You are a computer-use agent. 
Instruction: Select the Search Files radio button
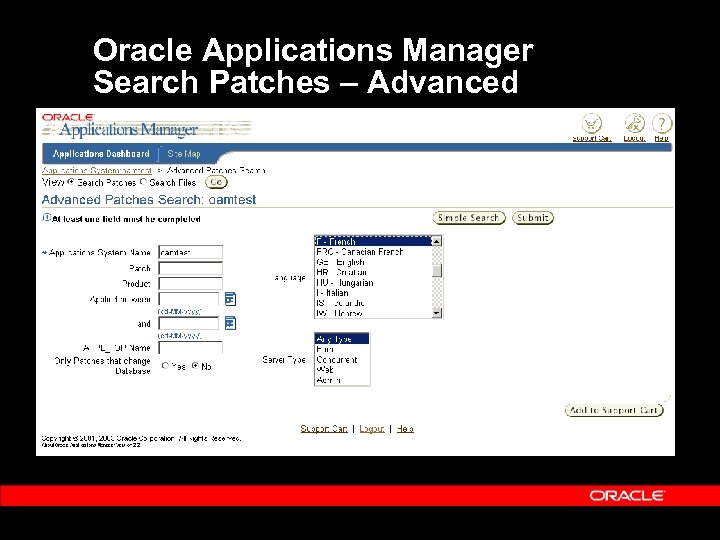[143, 182]
